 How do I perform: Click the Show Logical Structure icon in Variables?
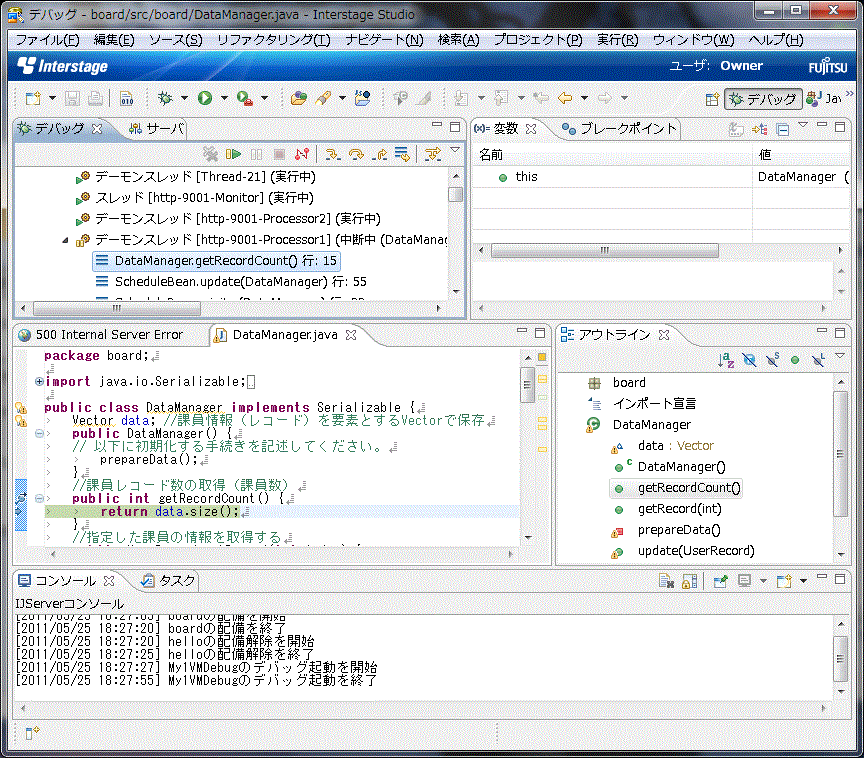click(760, 129)
